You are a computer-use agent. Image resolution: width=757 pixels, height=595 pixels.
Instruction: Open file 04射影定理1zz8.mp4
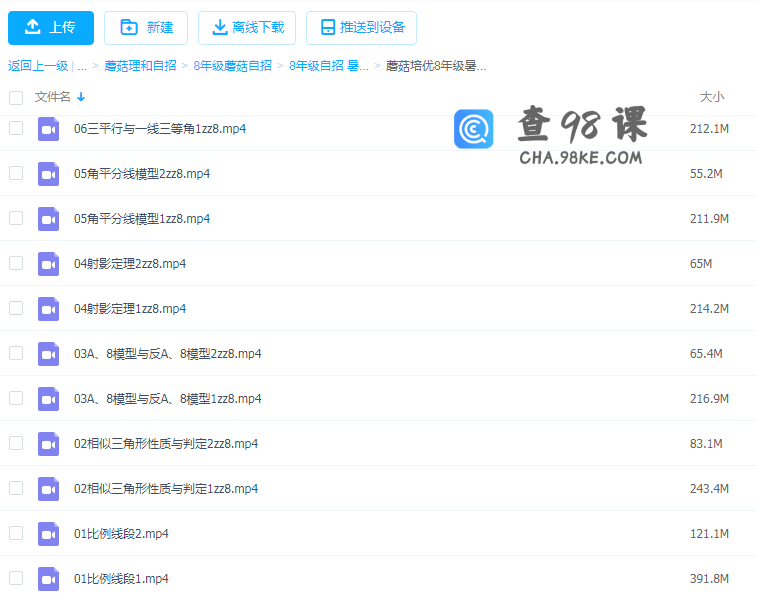[x=130, y=309]
